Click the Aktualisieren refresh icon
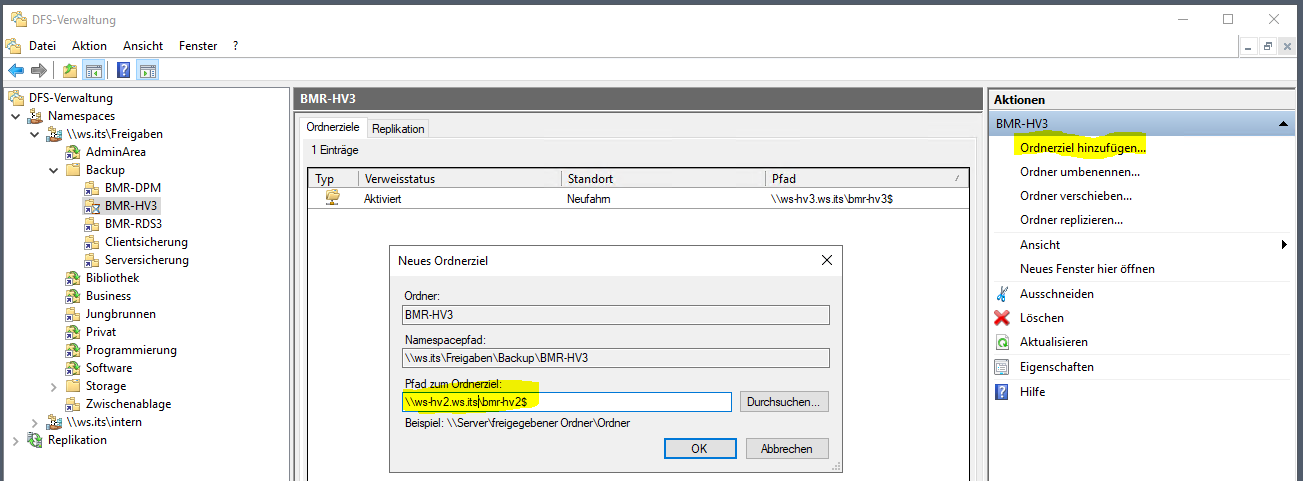Viewport: 1303px width, 481px height. point(1002,342)
